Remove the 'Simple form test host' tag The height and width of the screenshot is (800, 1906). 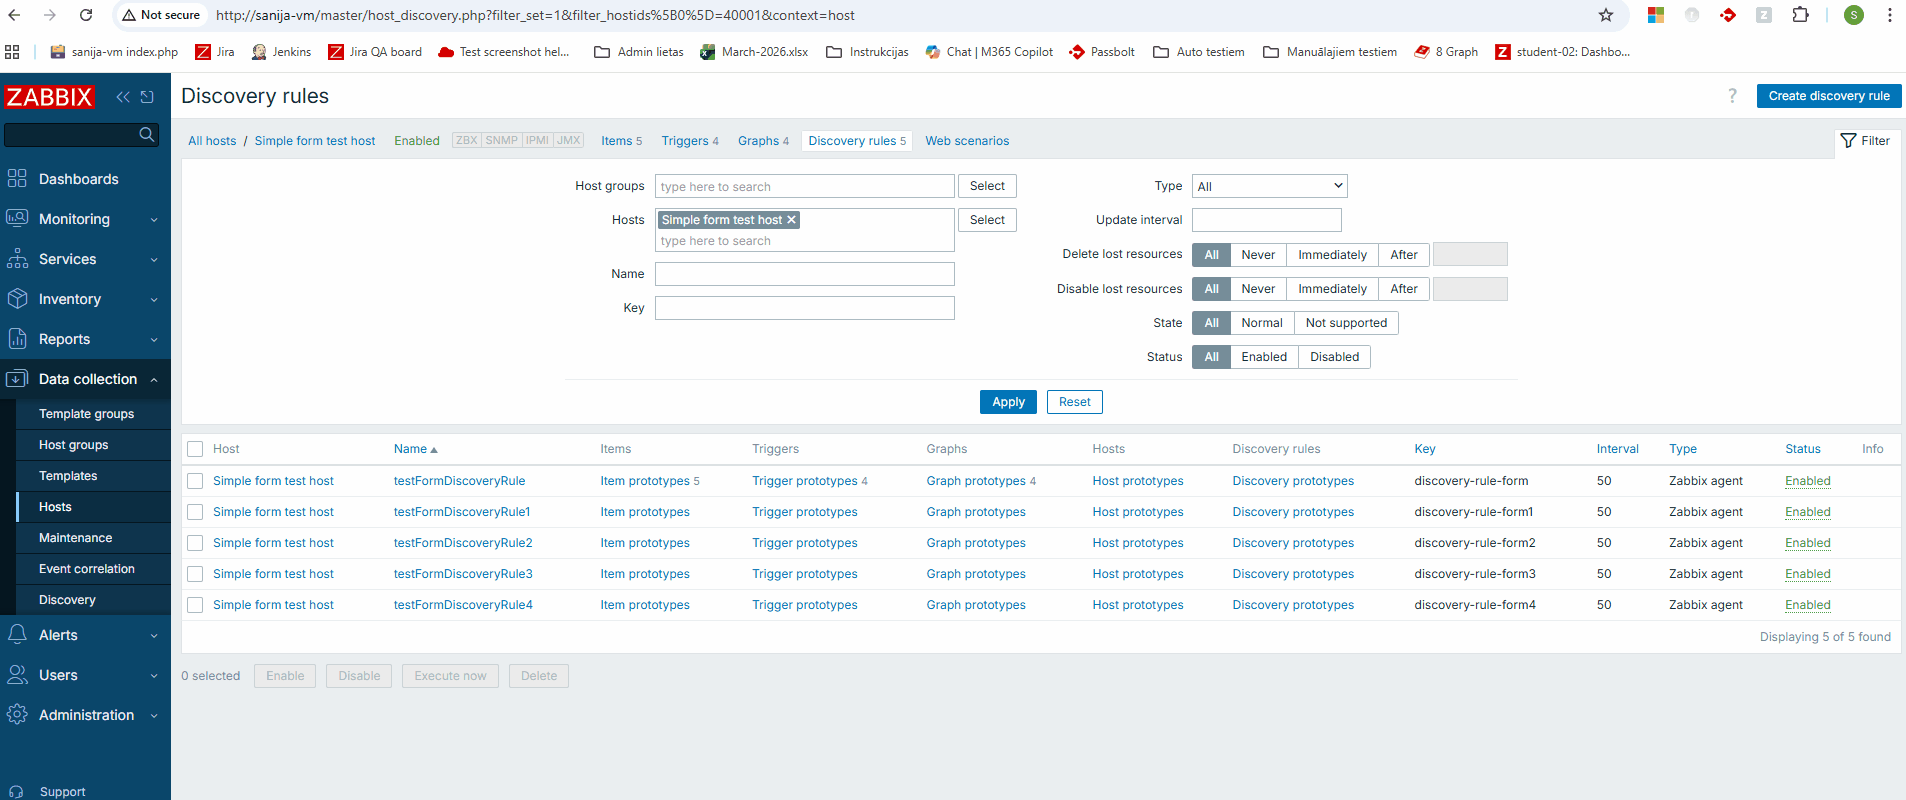(791, 220)
